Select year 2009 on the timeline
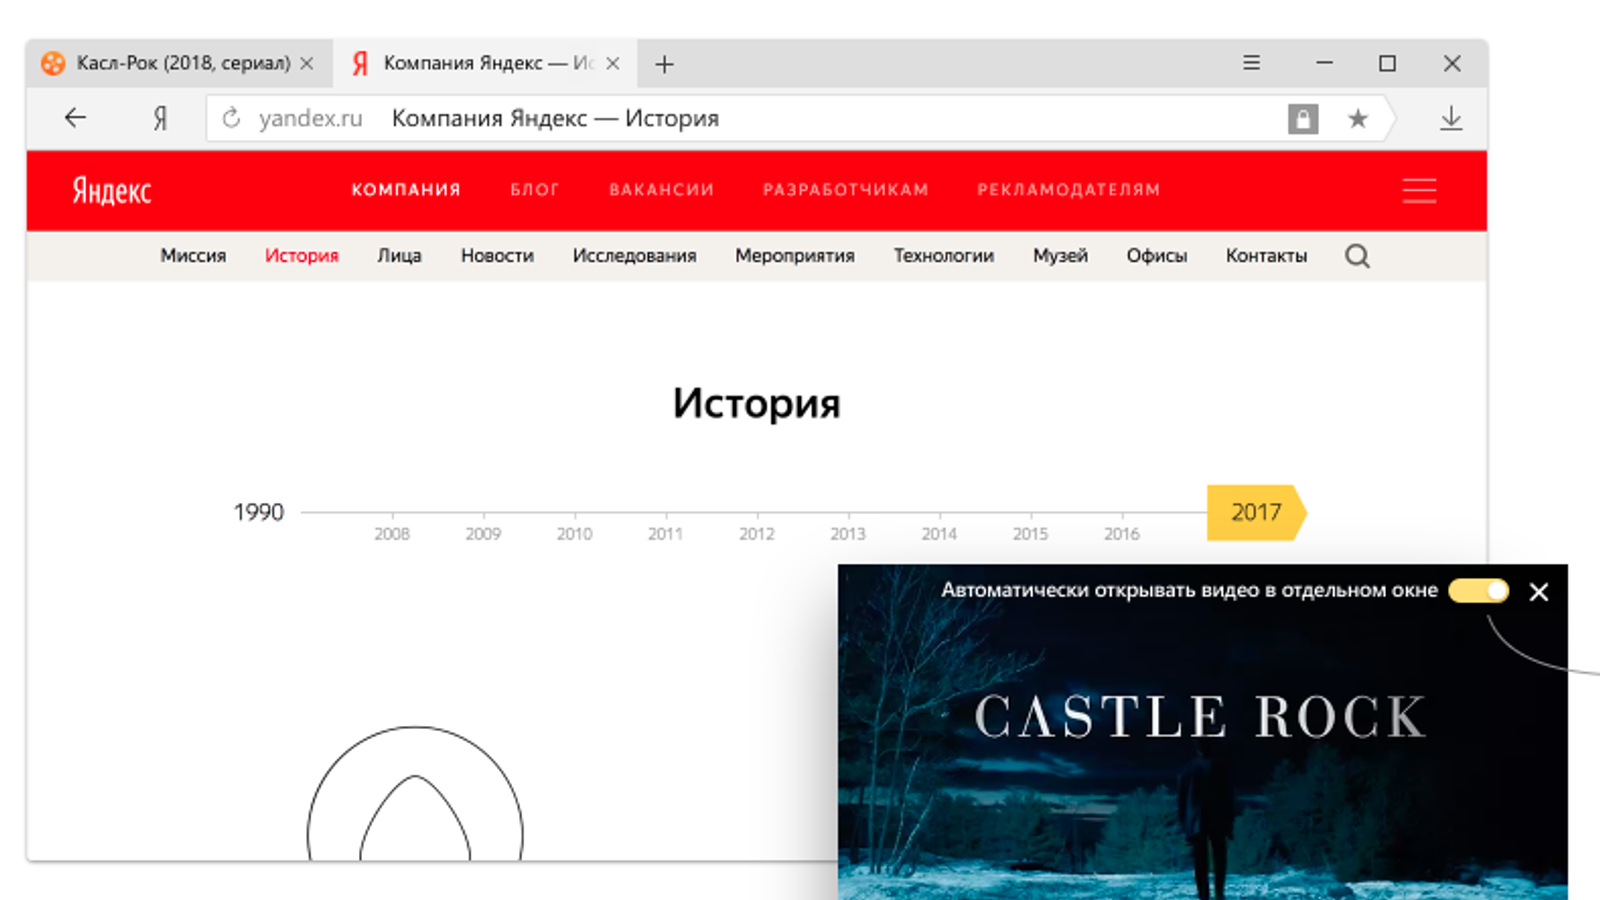1600x900 pixels. click(x=483, y=534)
